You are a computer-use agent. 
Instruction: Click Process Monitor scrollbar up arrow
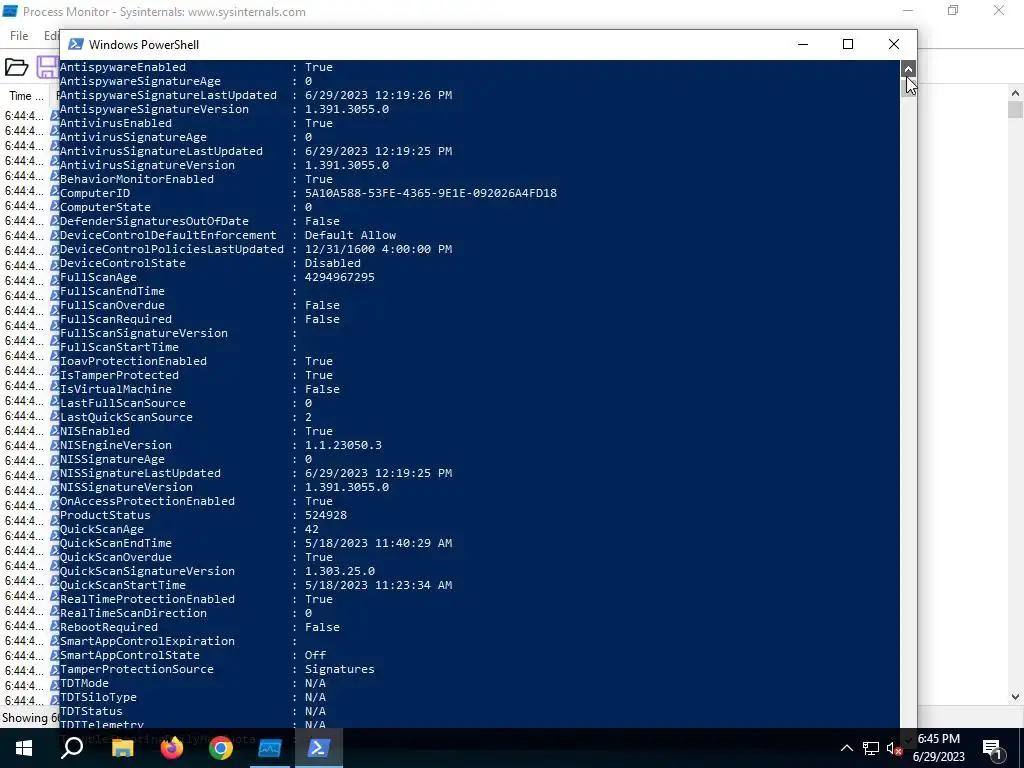(1015, 93)
